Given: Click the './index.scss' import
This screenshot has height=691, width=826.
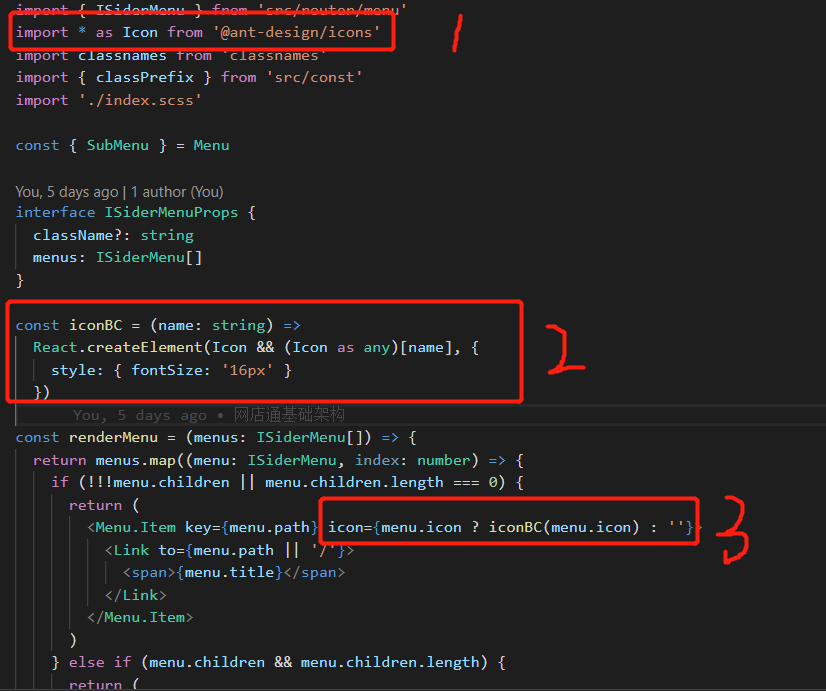Looking at the screenshot, I should (140, 100).
